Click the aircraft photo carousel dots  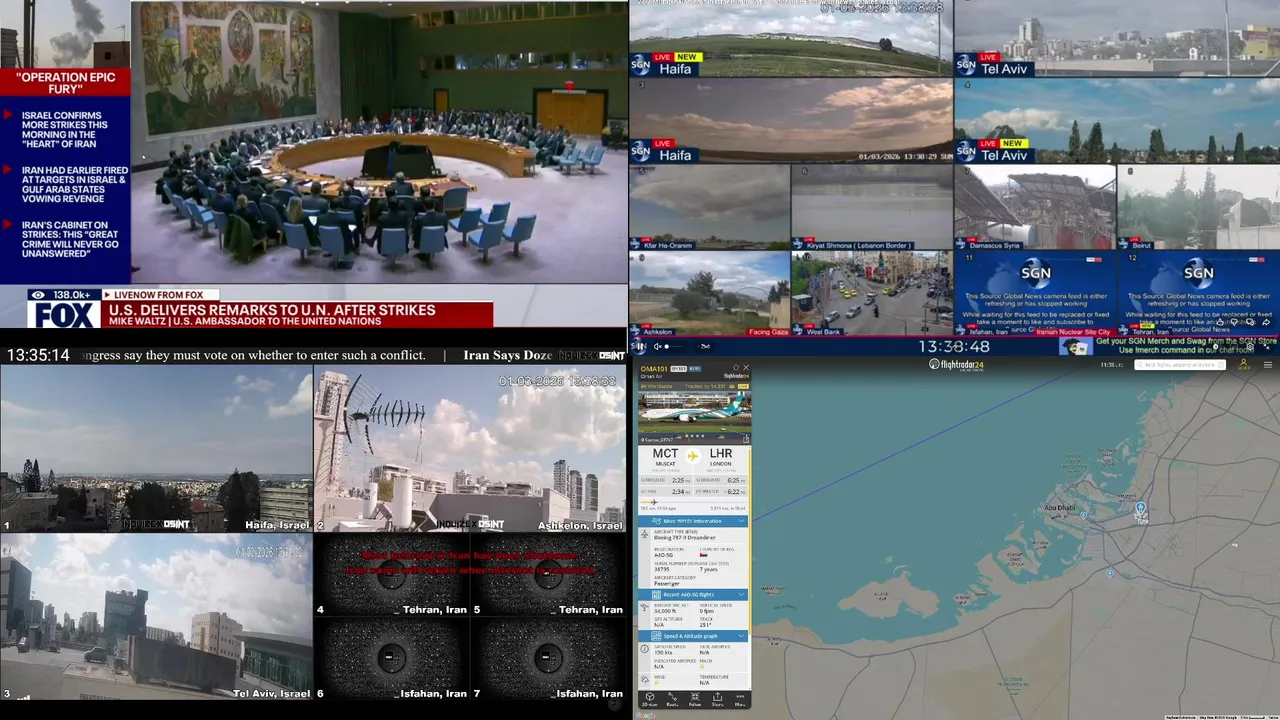694,435
